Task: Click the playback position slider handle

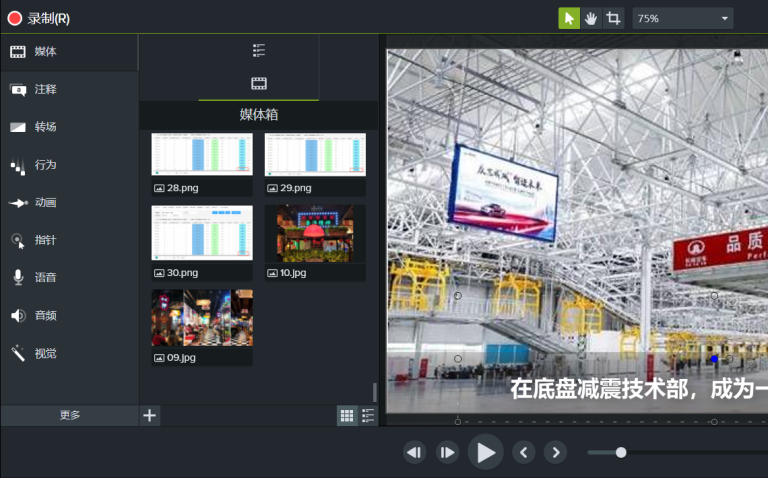Action: click(621, 452)
